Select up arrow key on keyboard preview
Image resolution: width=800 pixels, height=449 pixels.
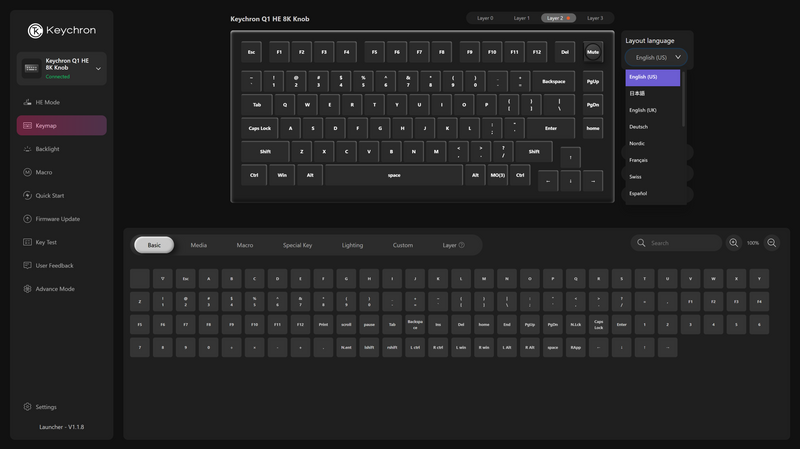point(570,158)
